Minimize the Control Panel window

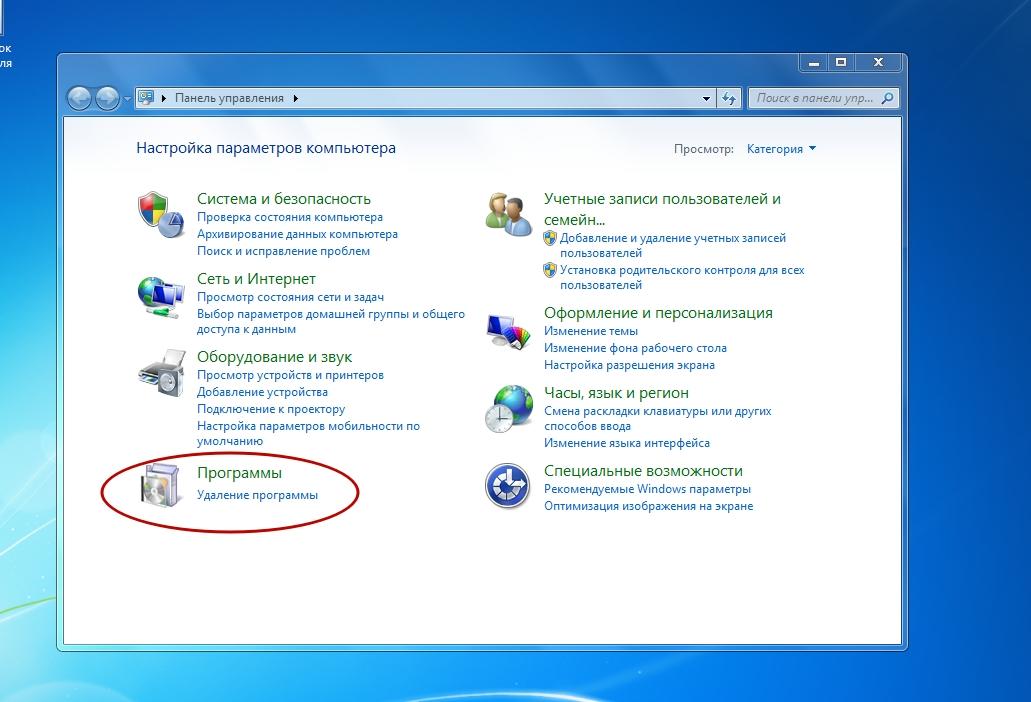coord(814,62)
